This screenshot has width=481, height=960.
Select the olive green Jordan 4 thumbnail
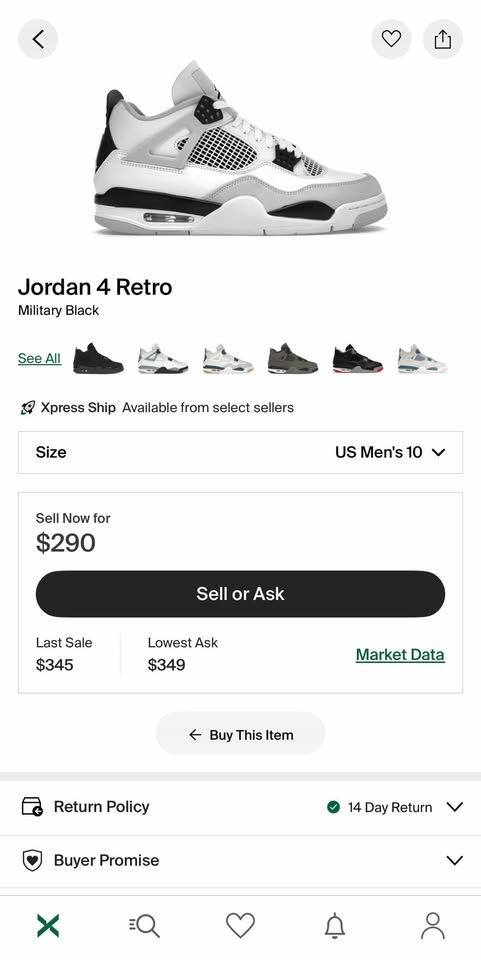pos(293,358)
